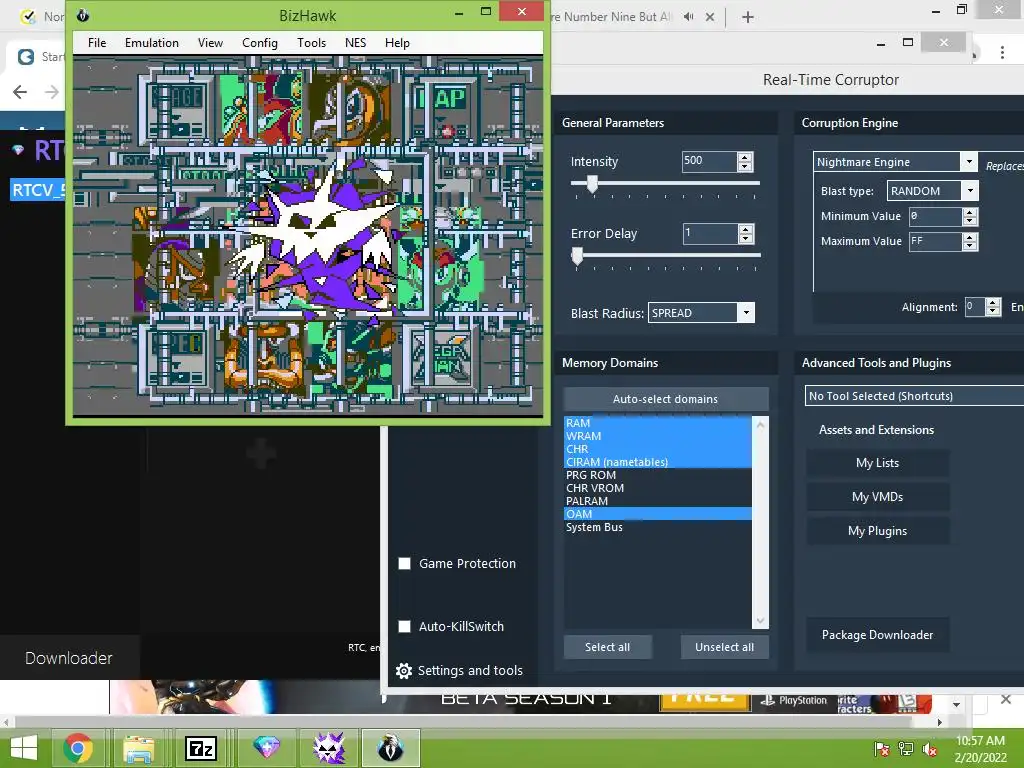Select the PRG ROM memory domain
1024x768 pixels.
click(658, 475)
